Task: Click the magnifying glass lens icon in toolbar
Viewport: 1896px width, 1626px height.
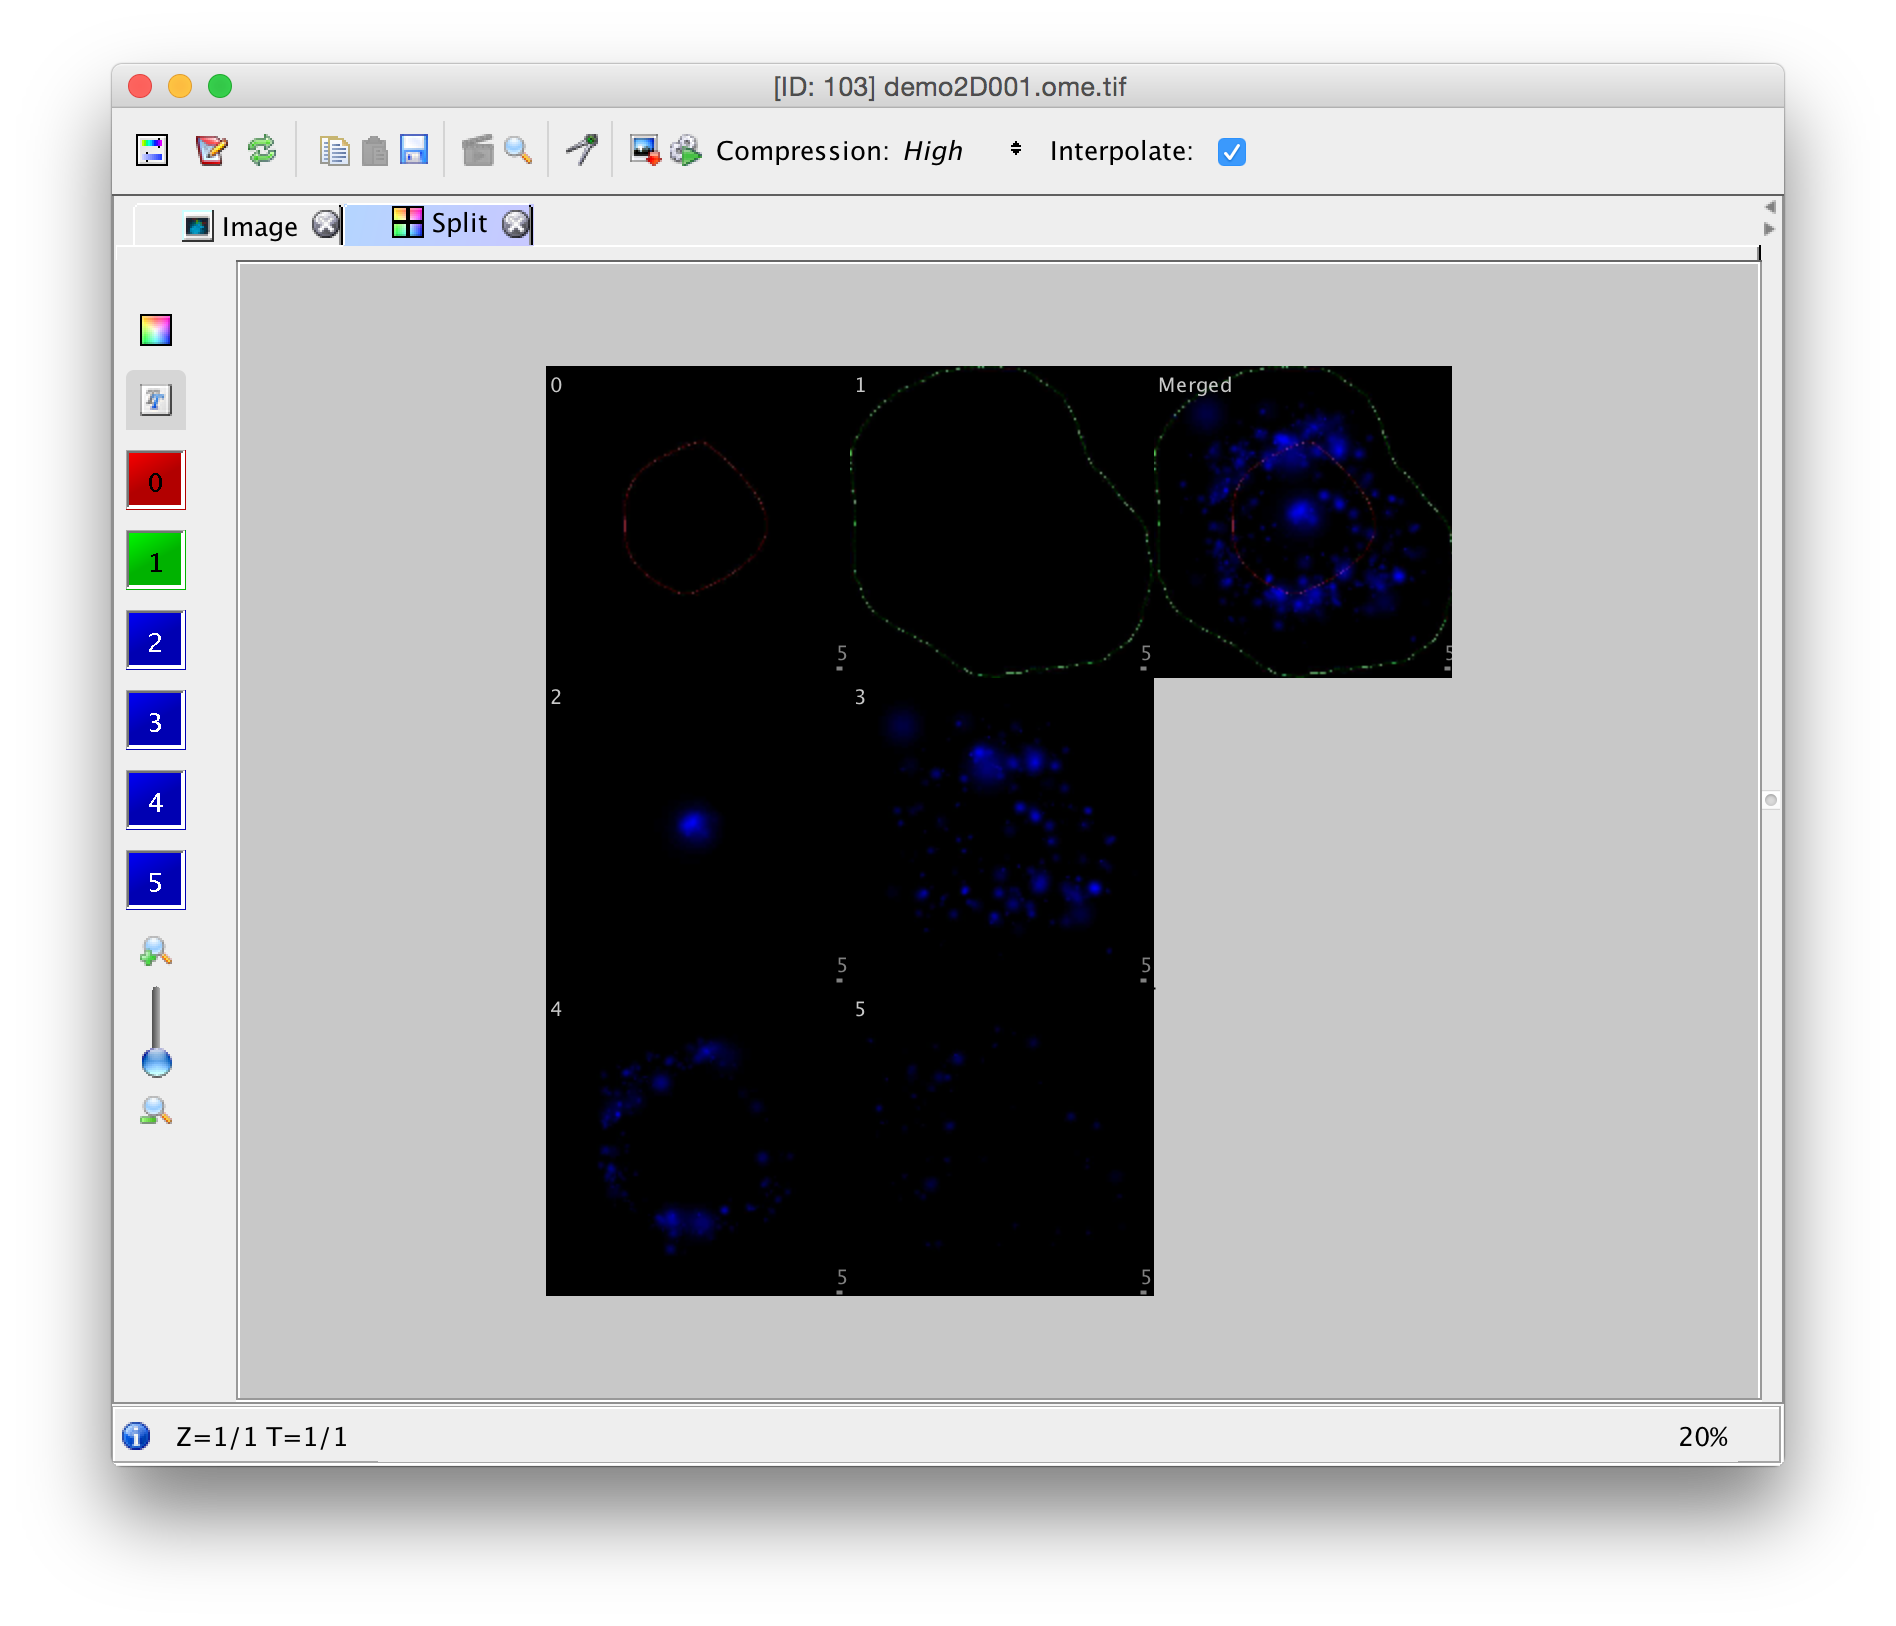Action: tap(518, 150)
